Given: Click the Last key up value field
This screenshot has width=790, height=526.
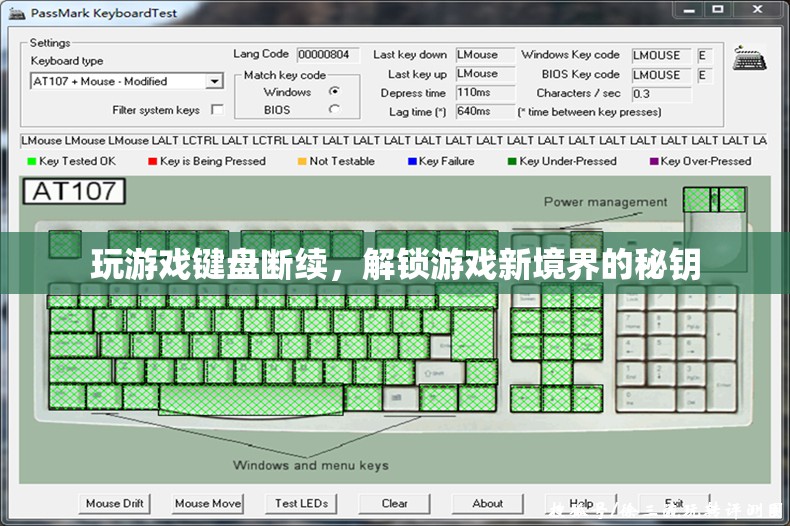Looking at the screenshot, I should click(x=485, y=74).
